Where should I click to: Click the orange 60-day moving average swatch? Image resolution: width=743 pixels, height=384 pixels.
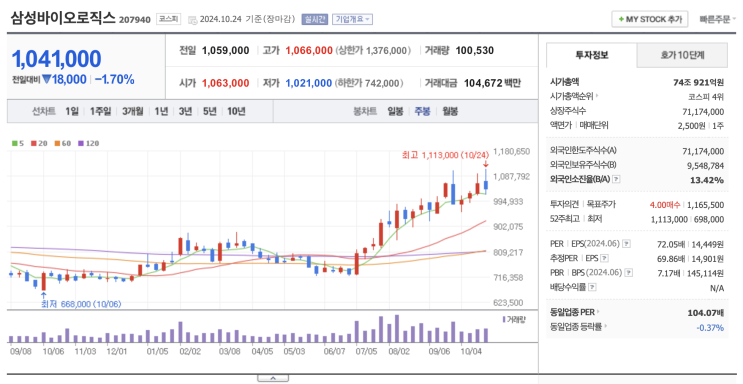coord(57,143)
